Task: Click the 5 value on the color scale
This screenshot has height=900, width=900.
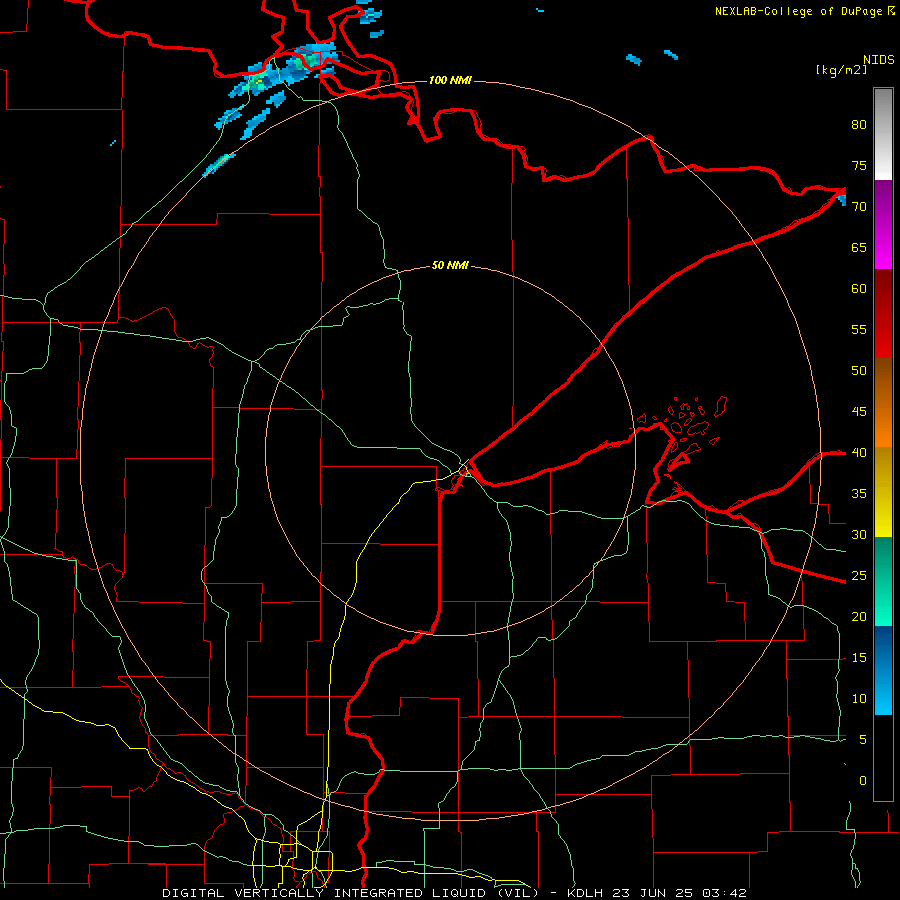Action: [863, 739]
